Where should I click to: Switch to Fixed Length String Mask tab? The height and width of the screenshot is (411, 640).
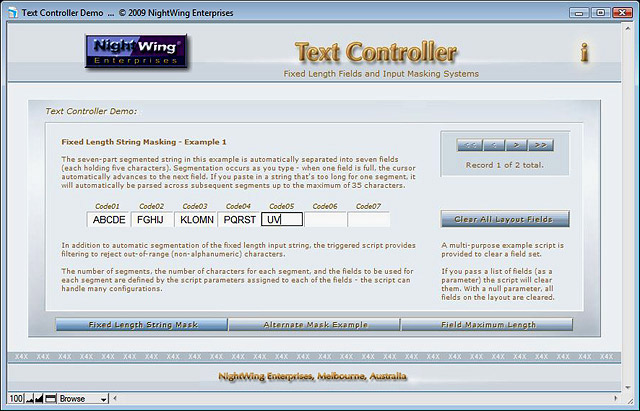142,325
